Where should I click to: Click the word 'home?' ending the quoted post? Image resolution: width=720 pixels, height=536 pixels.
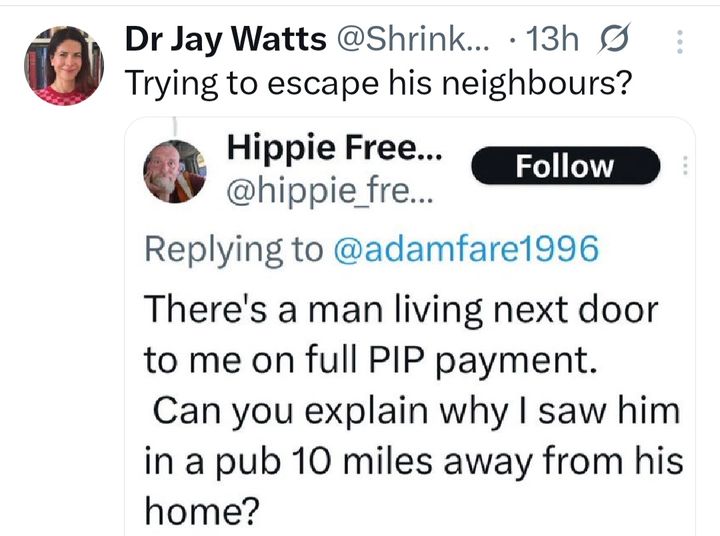202,511
